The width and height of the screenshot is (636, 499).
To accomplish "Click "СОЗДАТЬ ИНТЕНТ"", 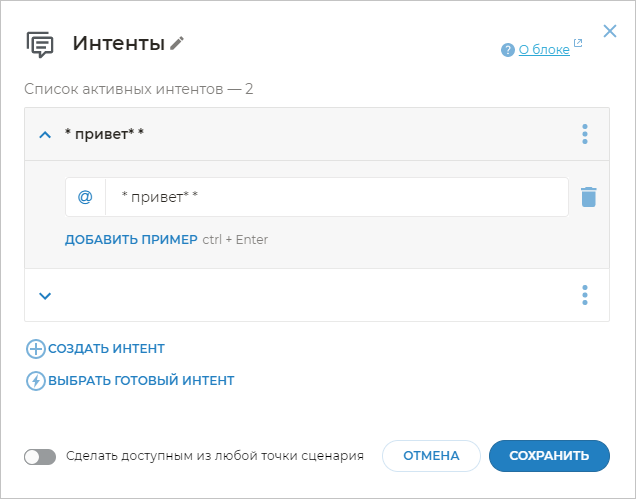I will (105, 349).
